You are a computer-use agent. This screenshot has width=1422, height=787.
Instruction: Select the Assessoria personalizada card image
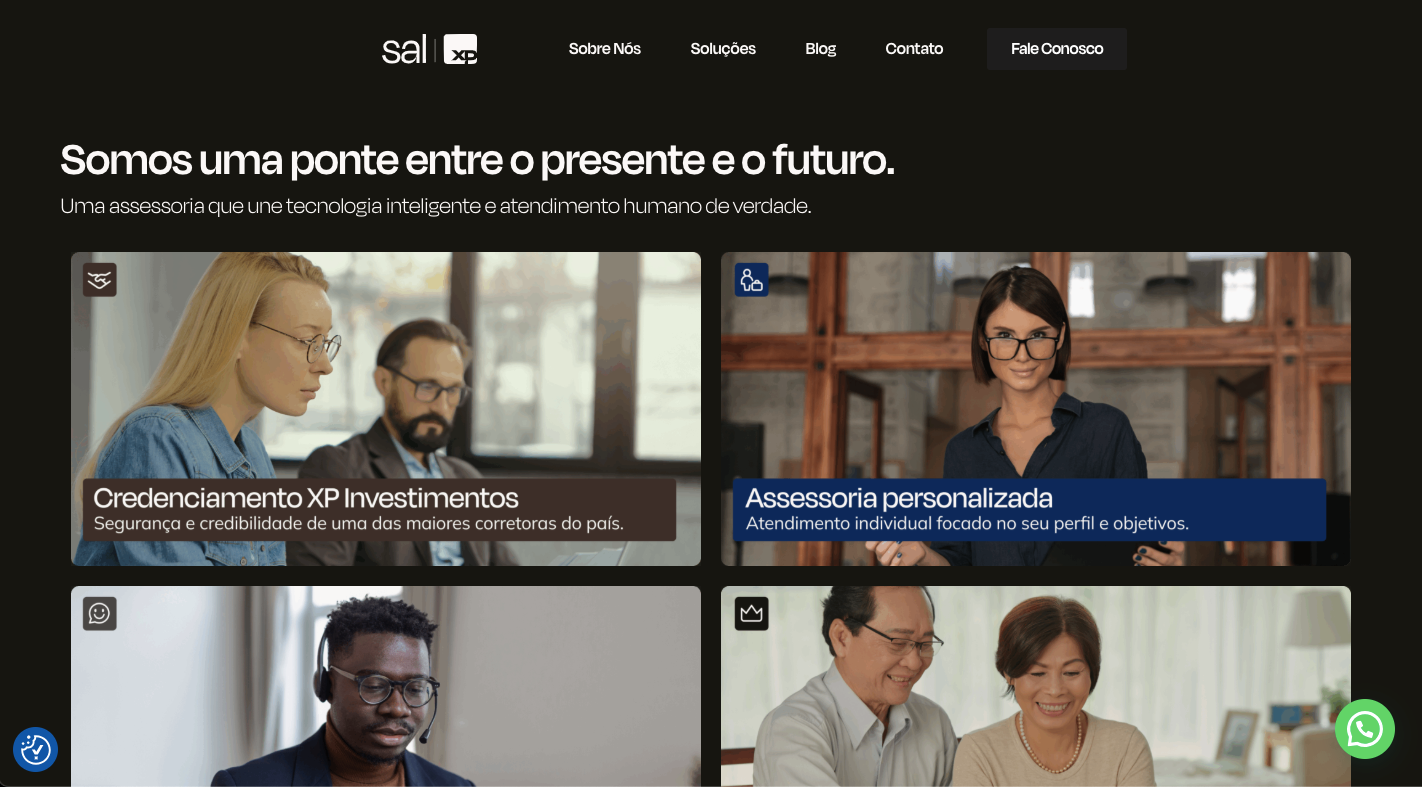[1036, 409]
